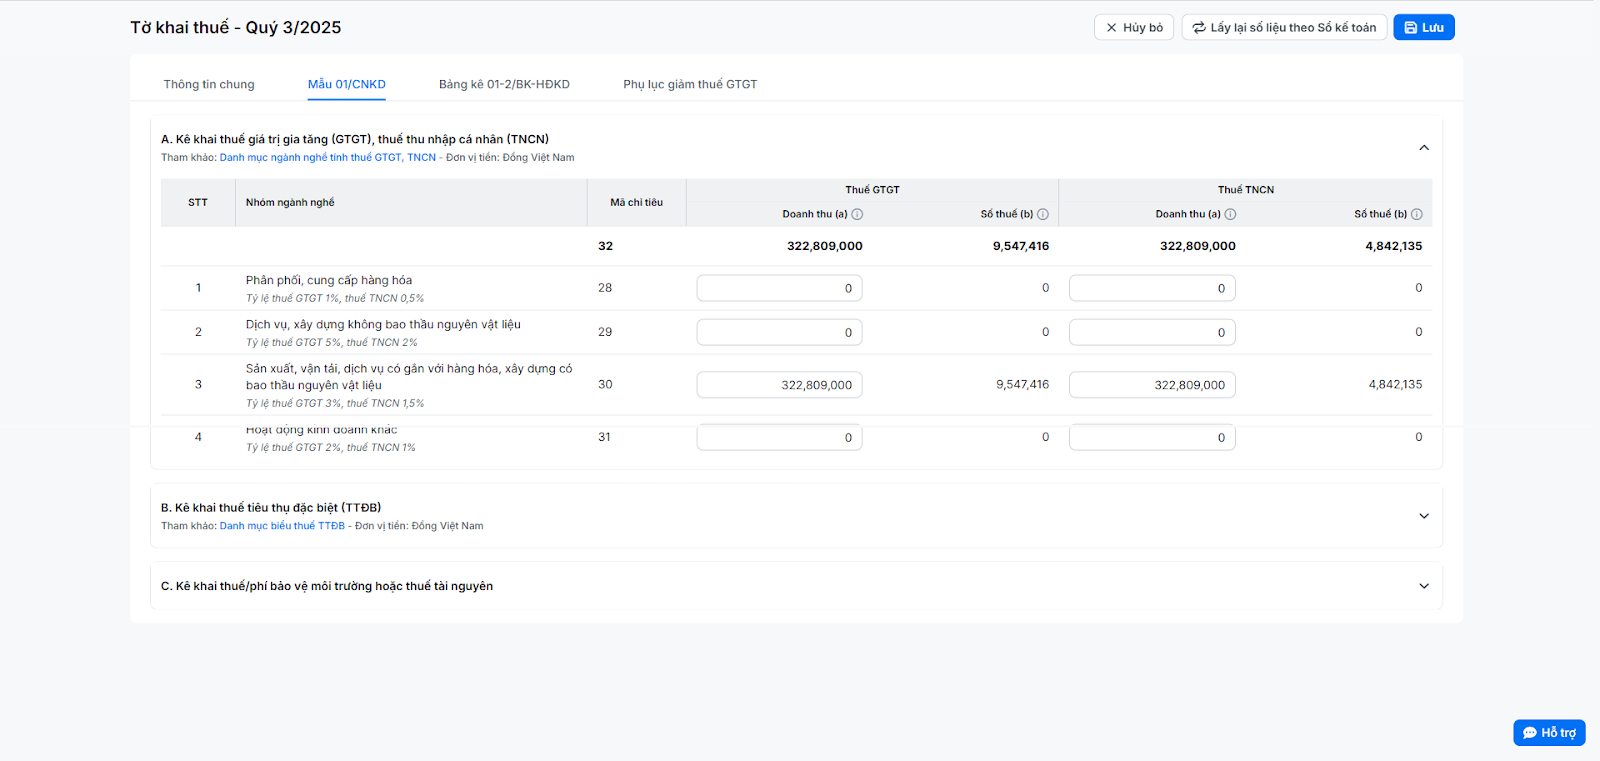Click GTGT revenue field for Phân phối, cung cấp hàng hóa
This screenshot has width=1600, height=761.
pyautogui.click(x=779, y=289)
